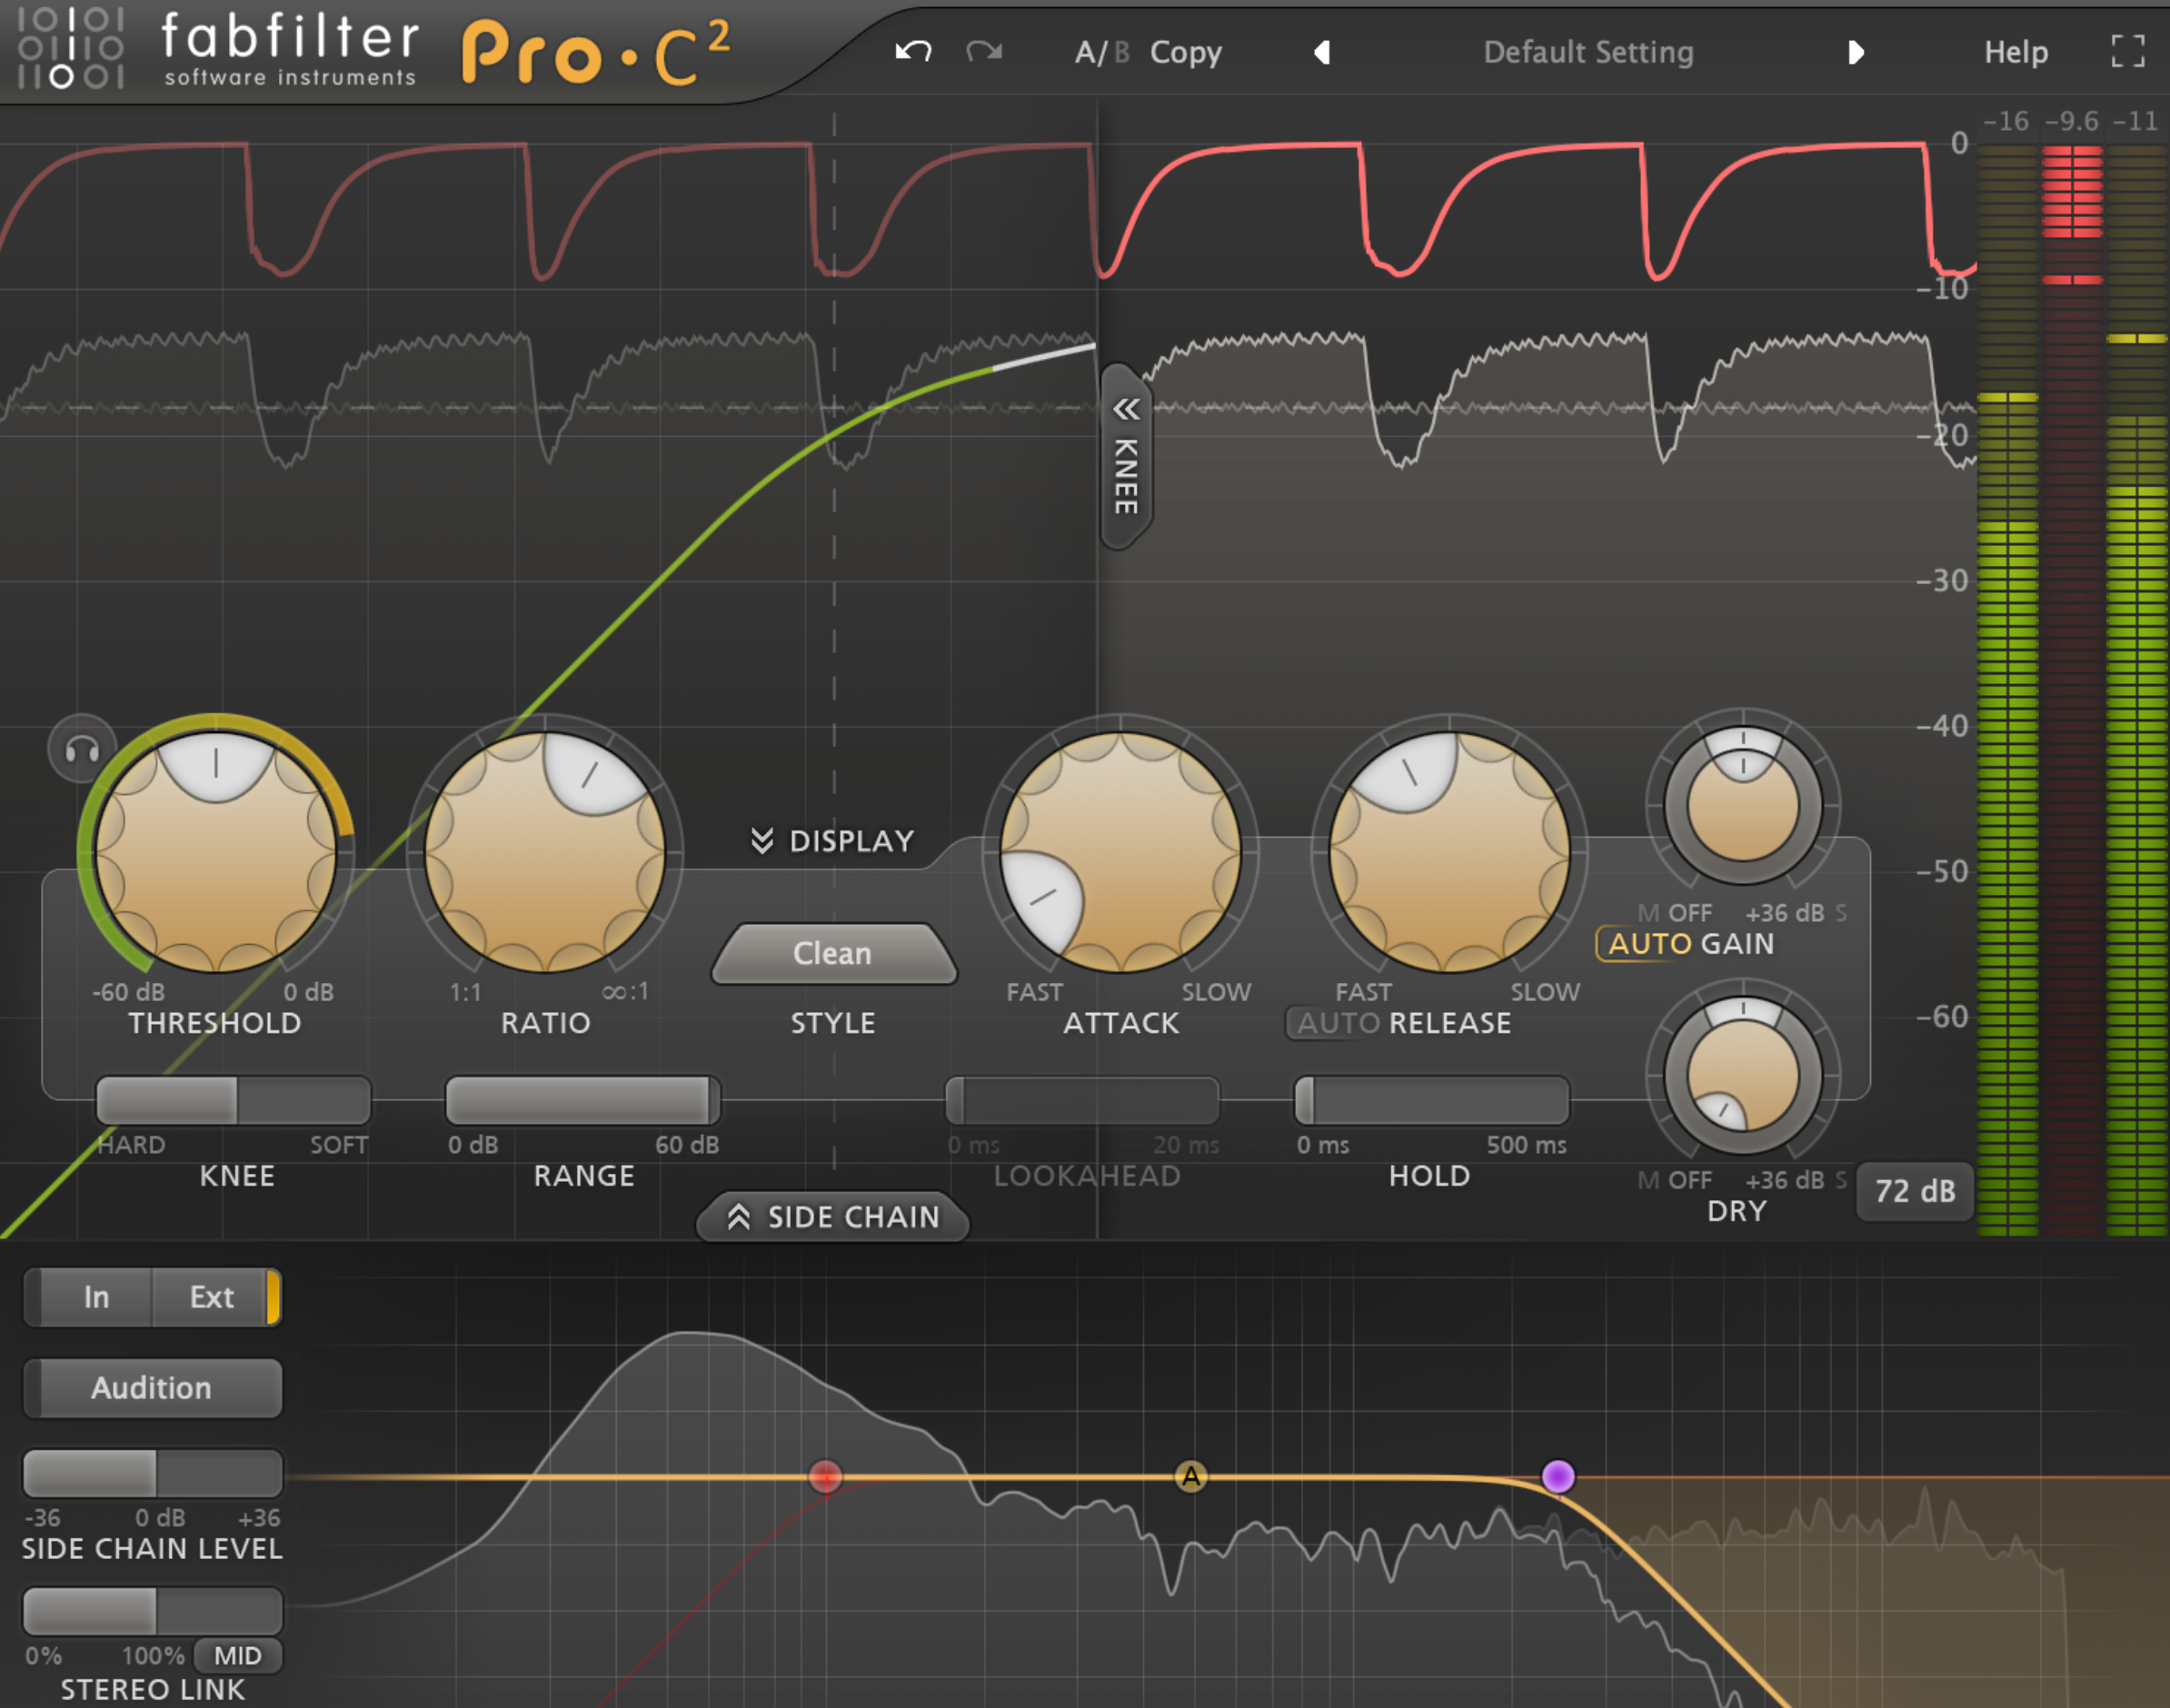Toggle the headphones audition triggering icon

82,749
